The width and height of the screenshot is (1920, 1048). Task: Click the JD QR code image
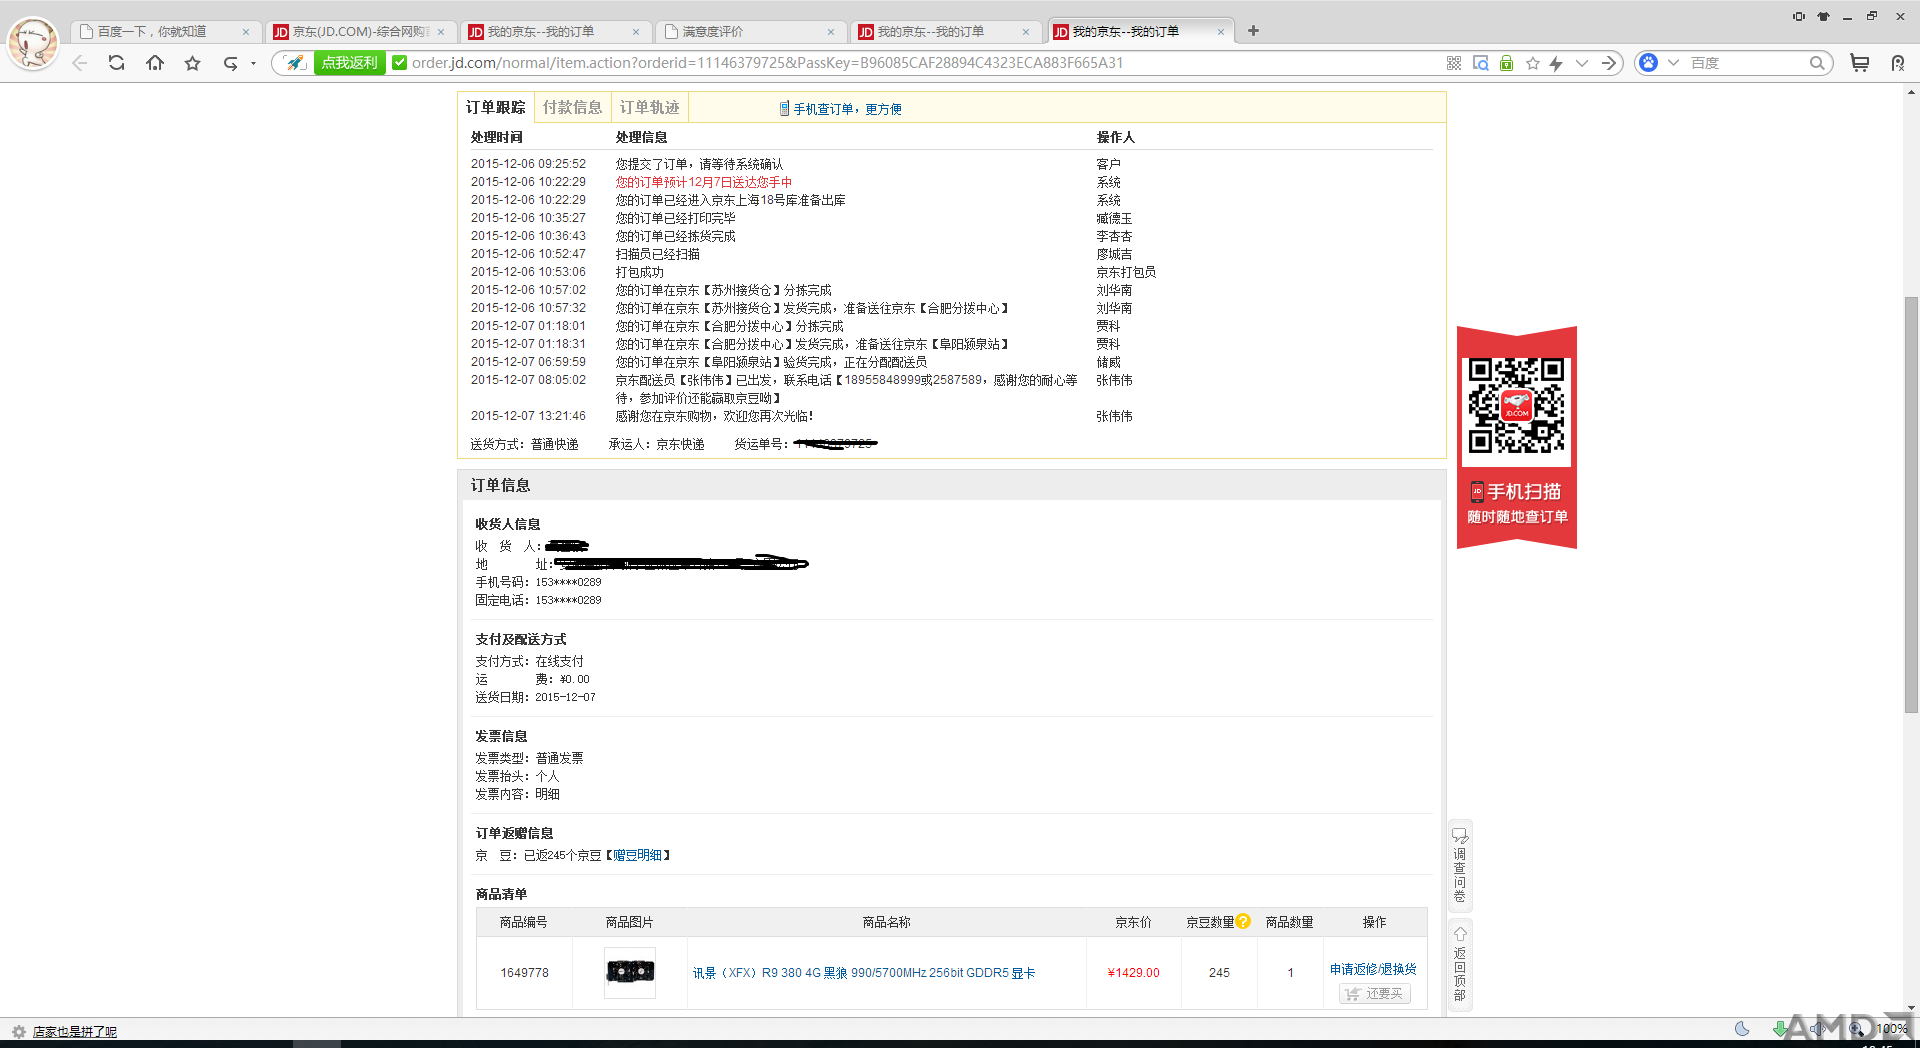click(x=1516, y=406)
